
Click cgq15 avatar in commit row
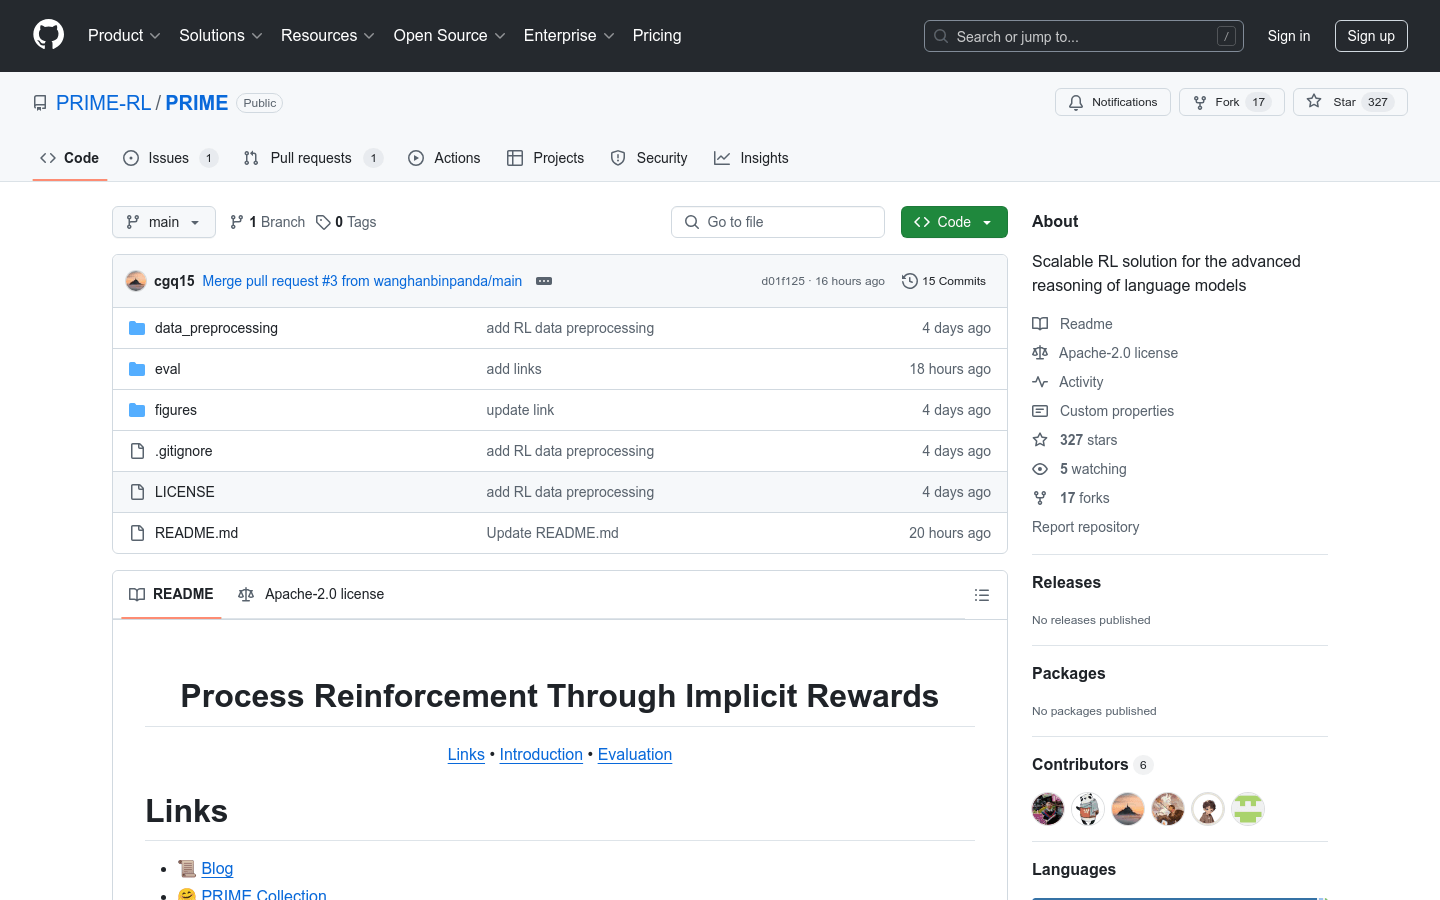click(x=136, y=281)
